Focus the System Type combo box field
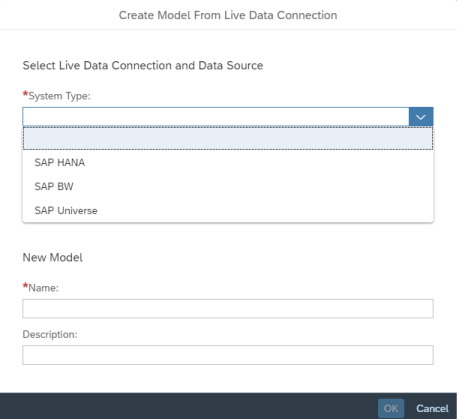459x420 pixels. point(216,117)
